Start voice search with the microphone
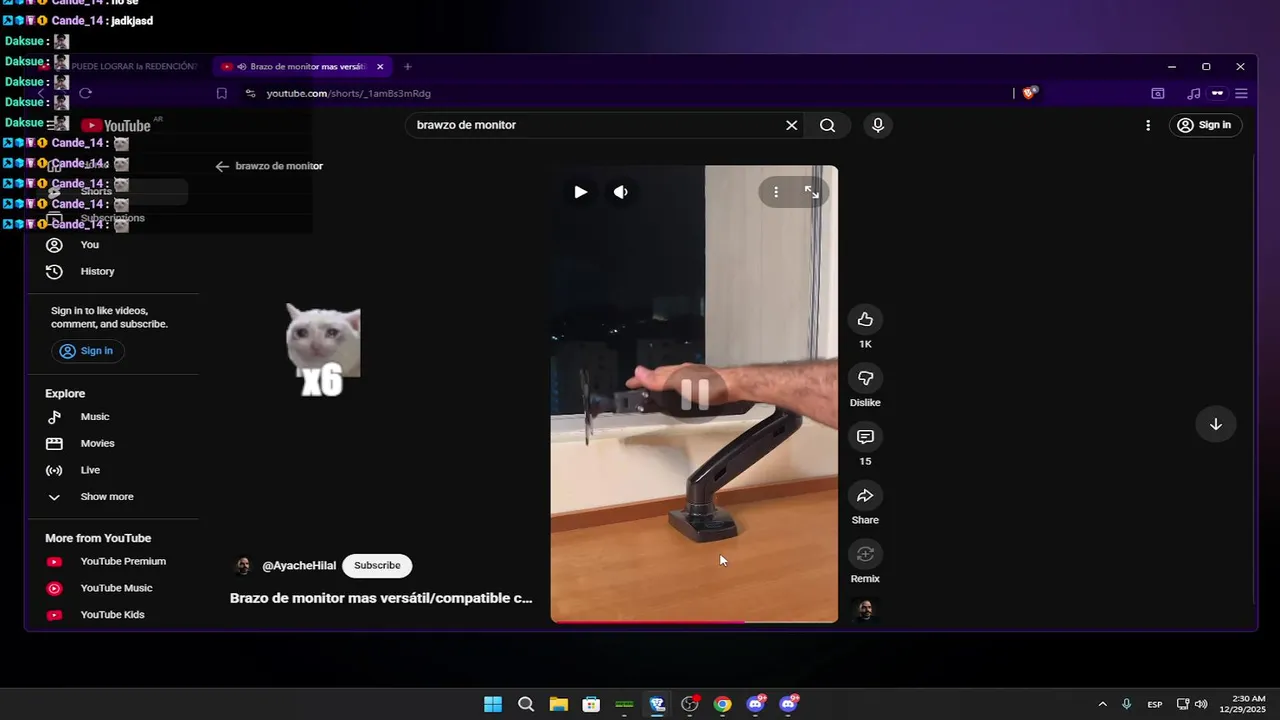The height and width of the screenshot is (720, 1280). pyautogui.click(x=878, y=125)
